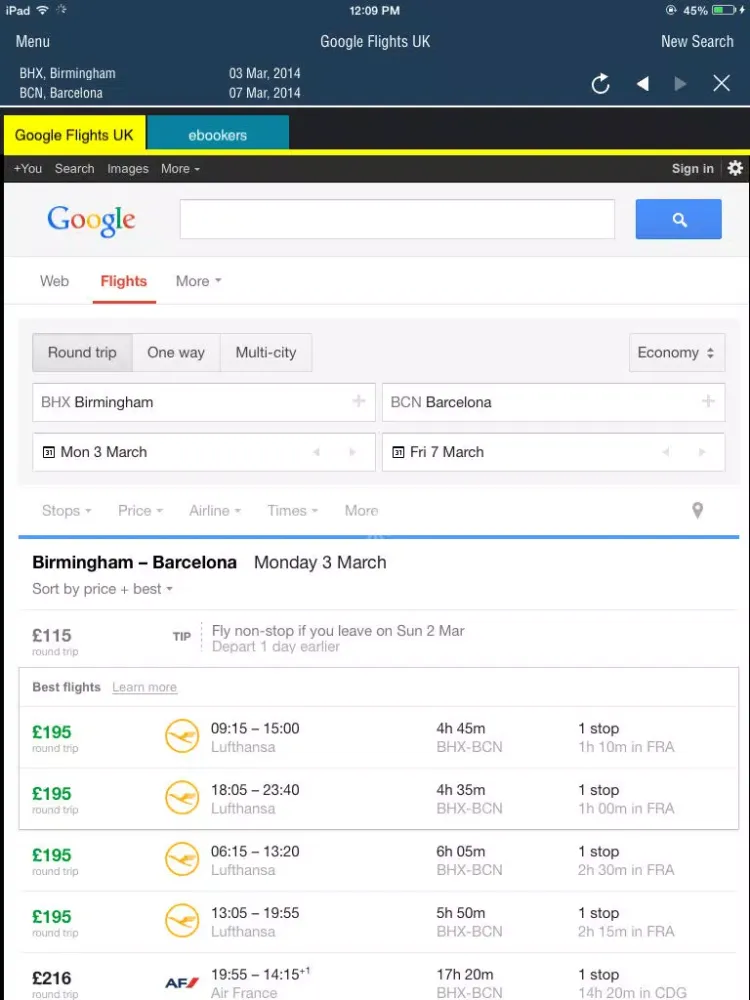Edit the BCN Barcelona destination field
750x1000 pixels.
(554, 402)
